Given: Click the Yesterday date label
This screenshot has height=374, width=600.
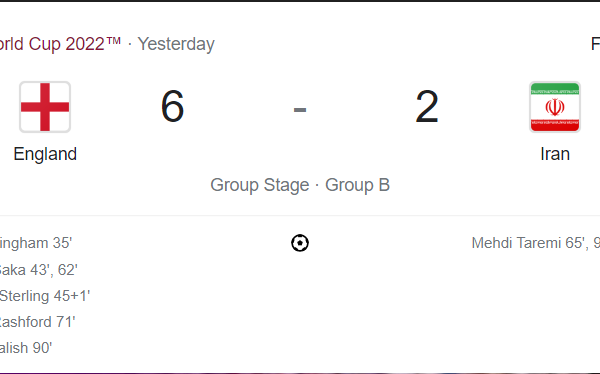Looking at the screenshot, I should click(176, 44).
